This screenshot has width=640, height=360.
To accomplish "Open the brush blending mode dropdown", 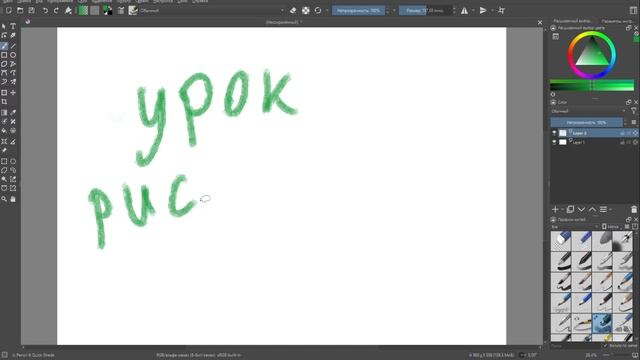I will (211, 11).
